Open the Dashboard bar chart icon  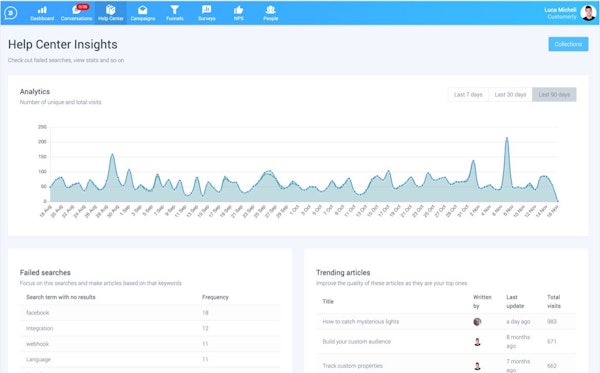[x=42, y=10]
